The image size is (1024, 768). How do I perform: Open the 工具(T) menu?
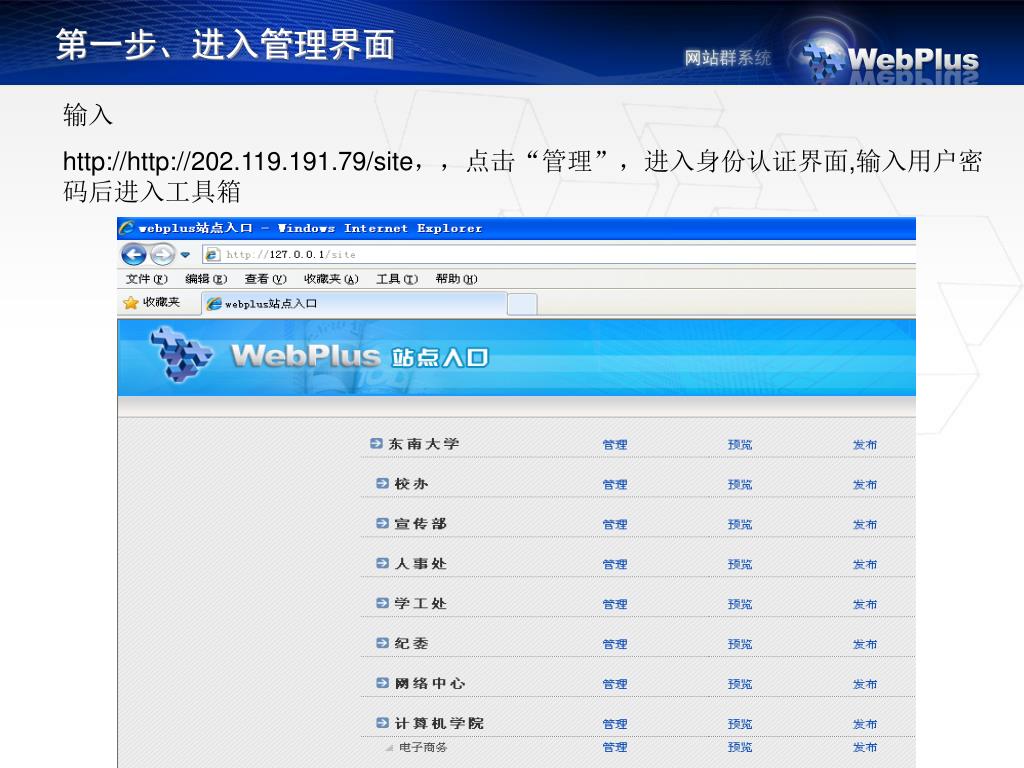(396, 279)
